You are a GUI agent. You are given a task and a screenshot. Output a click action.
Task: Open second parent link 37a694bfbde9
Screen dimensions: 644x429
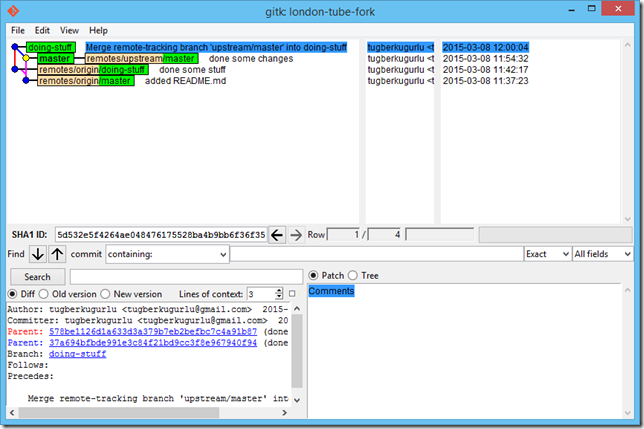pos(153,342)
